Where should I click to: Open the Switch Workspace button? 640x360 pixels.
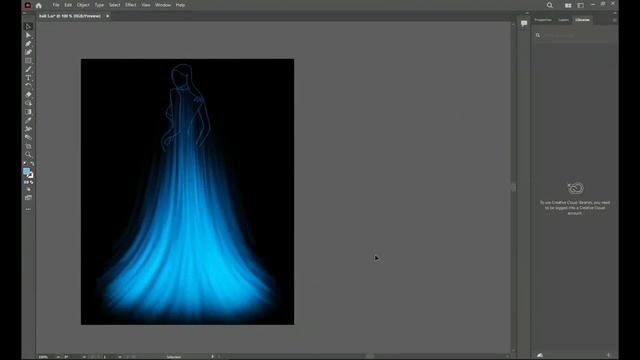click(580, 5)
